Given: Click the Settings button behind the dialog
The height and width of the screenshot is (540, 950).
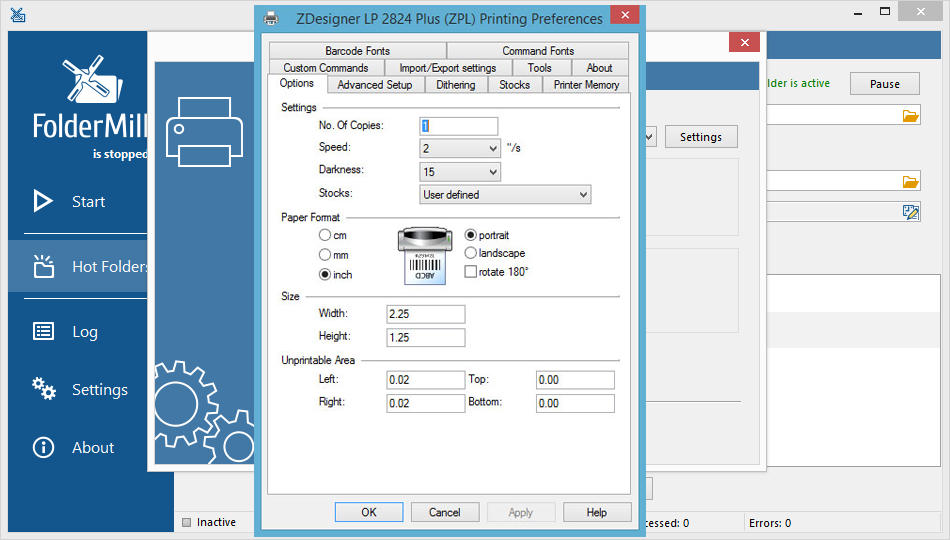Looking at the screenshot, I should [x=701, y=137].
